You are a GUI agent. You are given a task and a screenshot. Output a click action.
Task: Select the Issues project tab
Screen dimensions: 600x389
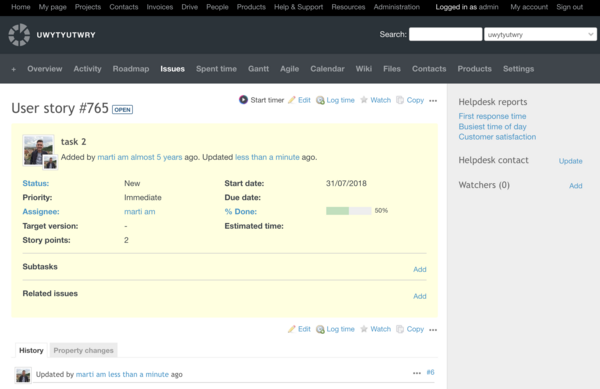click(x=173, y=69)
